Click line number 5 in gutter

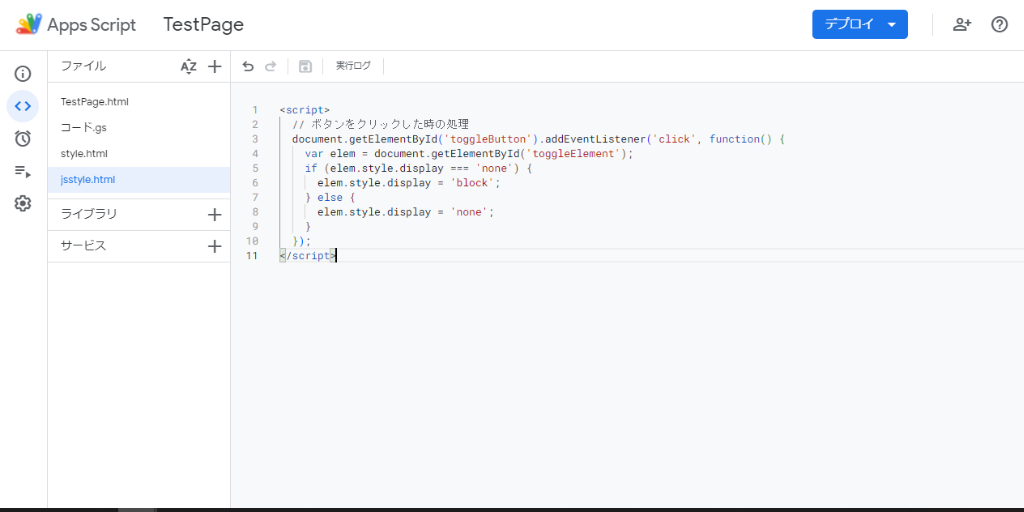[x=255, y=168]
